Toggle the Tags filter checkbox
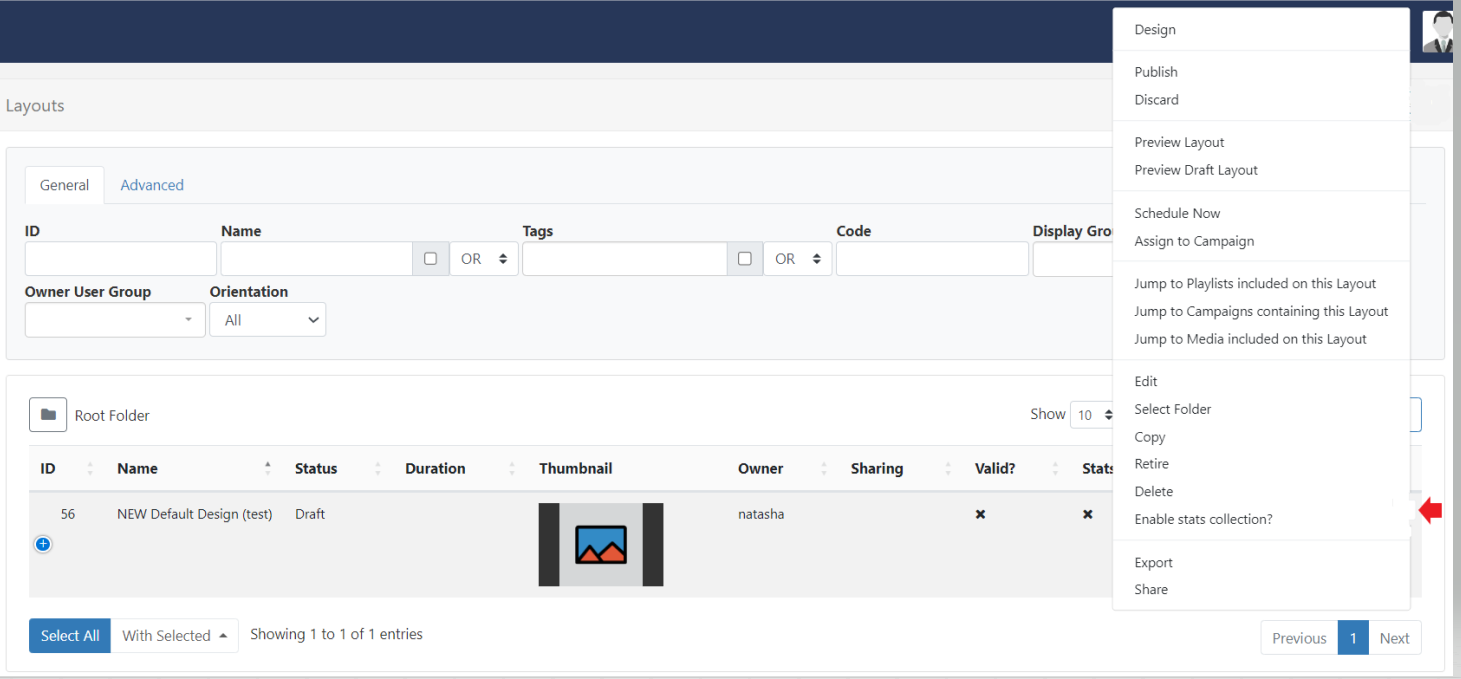1461x679 pixels. pyautogui.click(x=744, y=258)
